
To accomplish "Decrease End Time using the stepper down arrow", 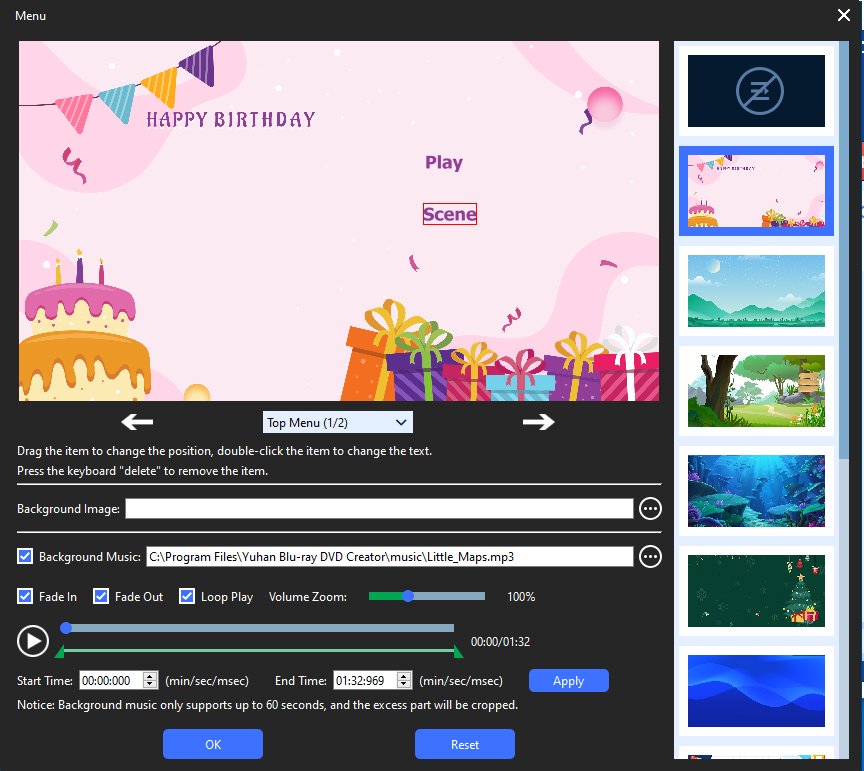I will [x=404, y=685].
